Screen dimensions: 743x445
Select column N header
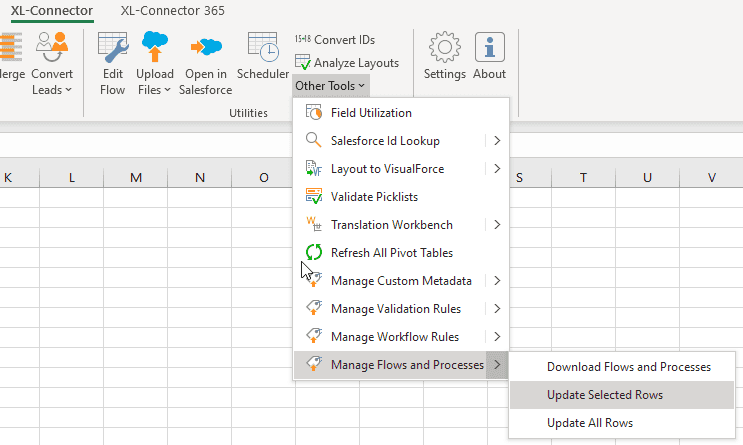[x=199, y=178]
